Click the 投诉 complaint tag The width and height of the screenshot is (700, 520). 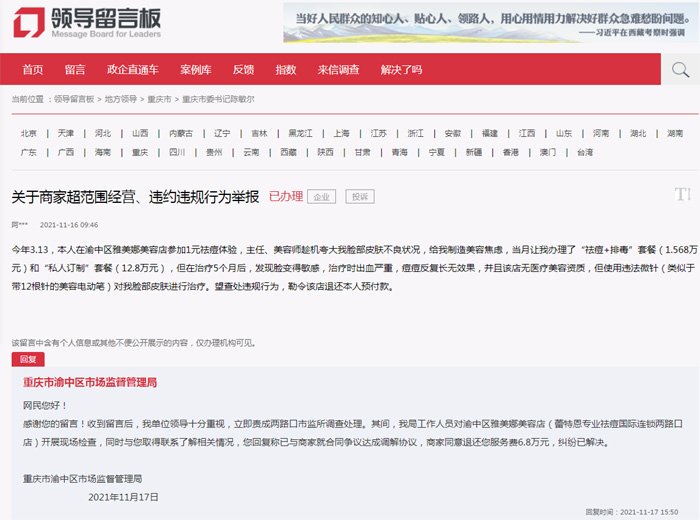click(x=358, y=197)
